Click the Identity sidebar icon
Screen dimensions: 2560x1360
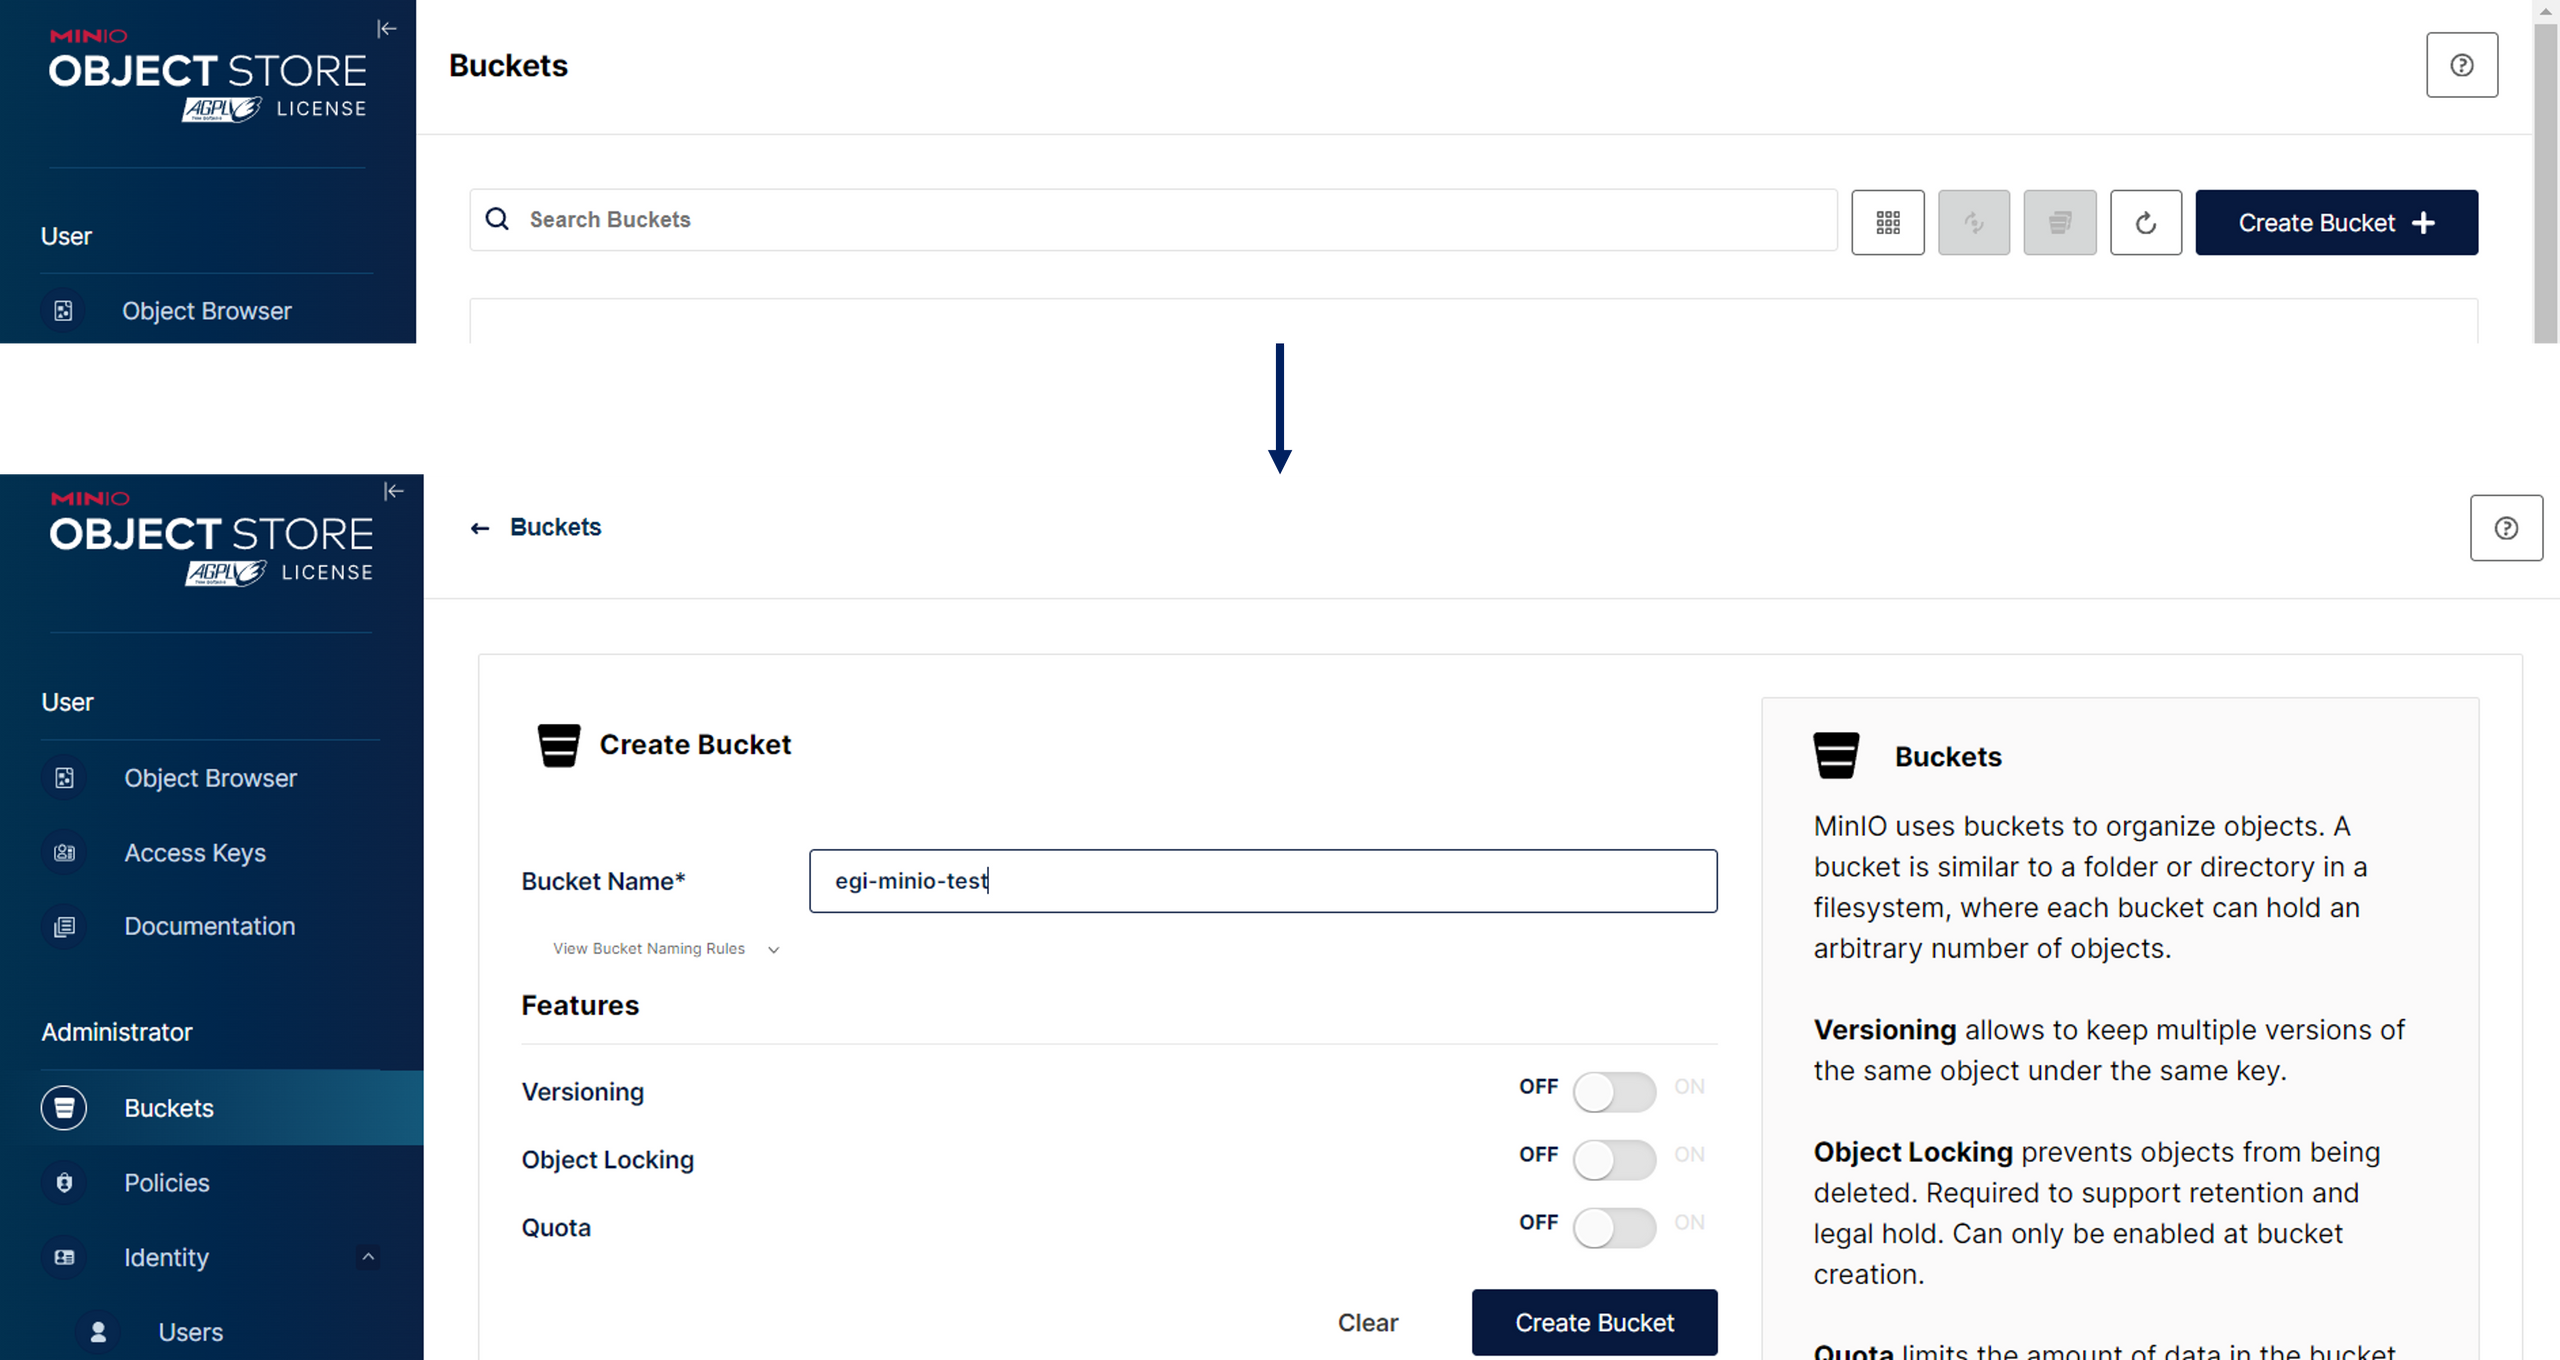click(64, 1255)
